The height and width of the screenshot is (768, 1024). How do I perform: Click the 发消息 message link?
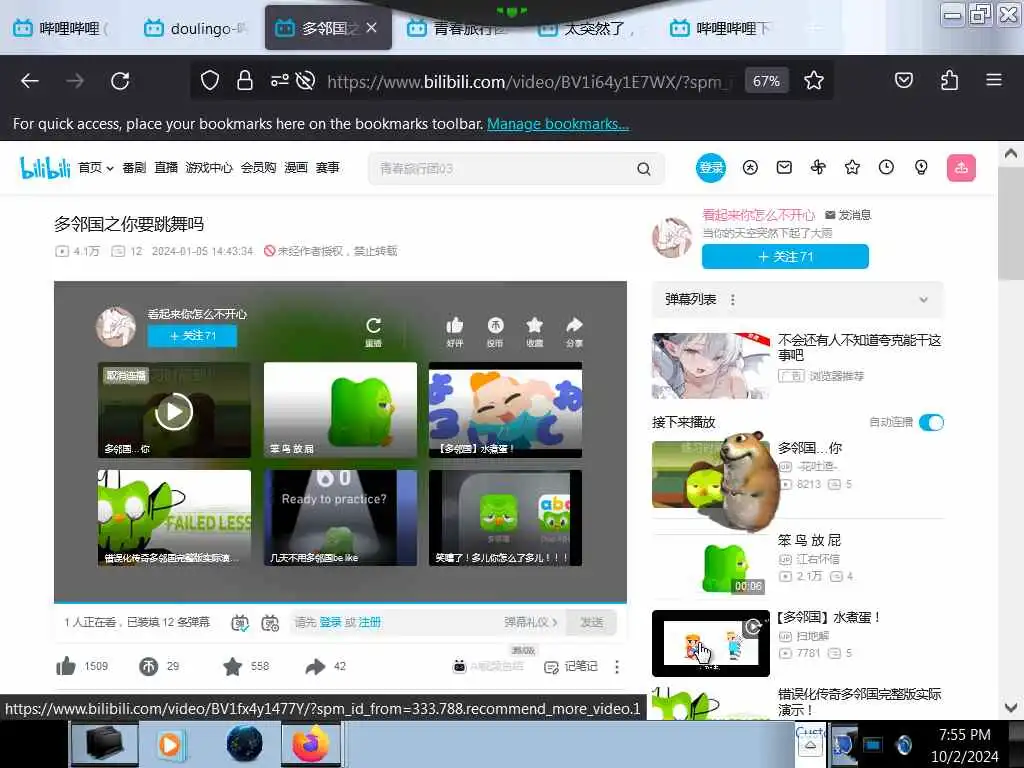click(x=848, y=215)
